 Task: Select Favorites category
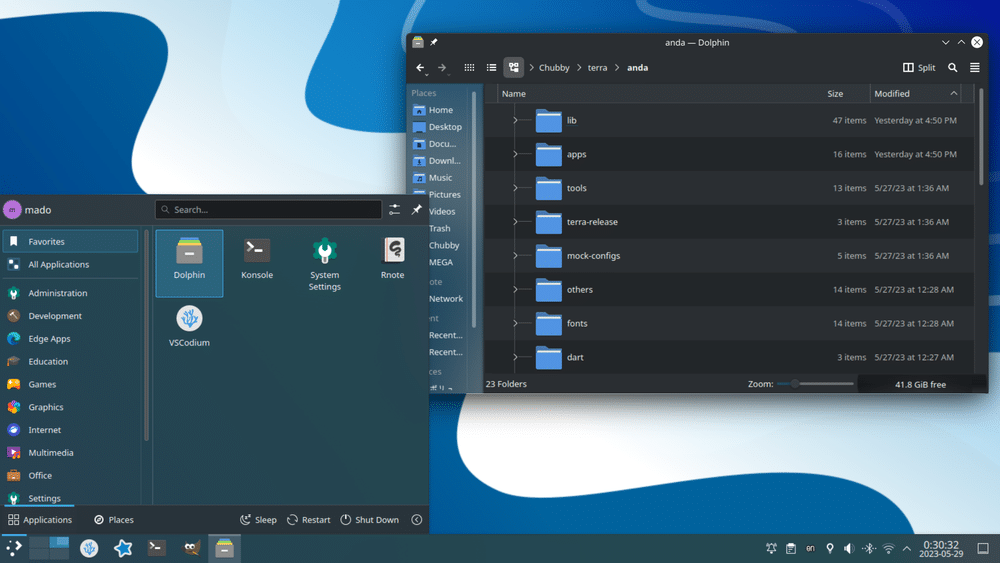[x=70, y=242]
